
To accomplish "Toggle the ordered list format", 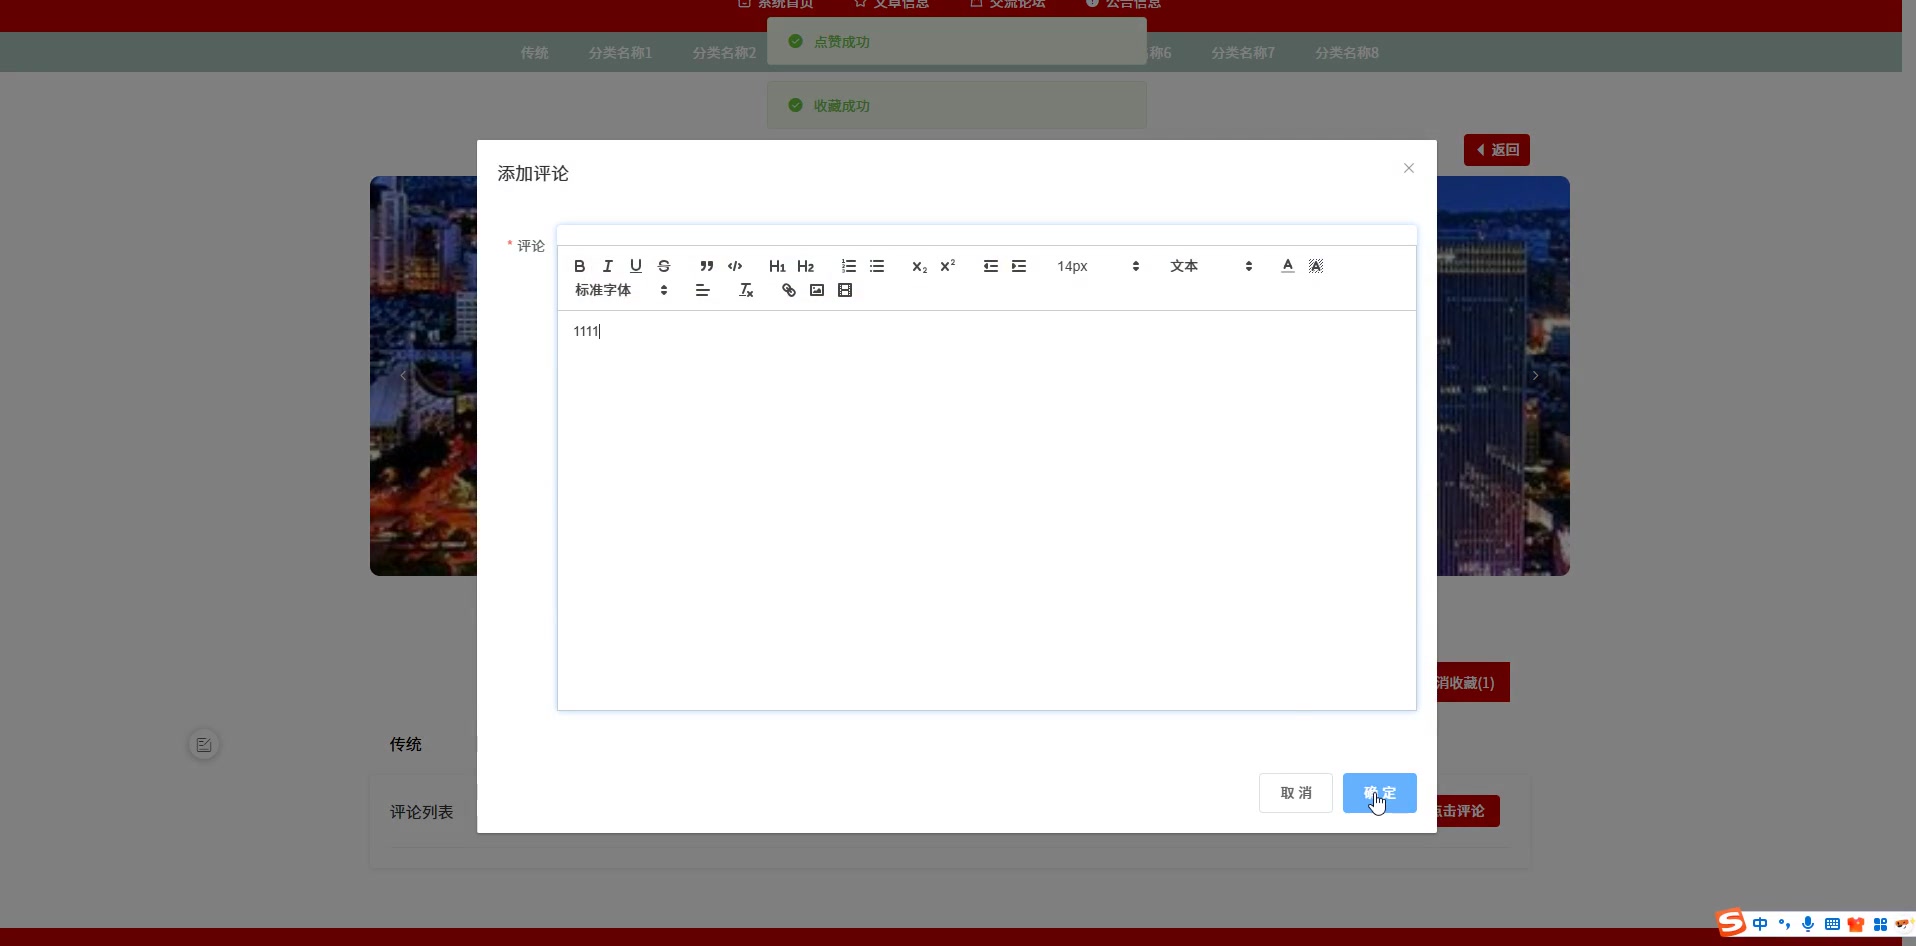I will 848,266.
